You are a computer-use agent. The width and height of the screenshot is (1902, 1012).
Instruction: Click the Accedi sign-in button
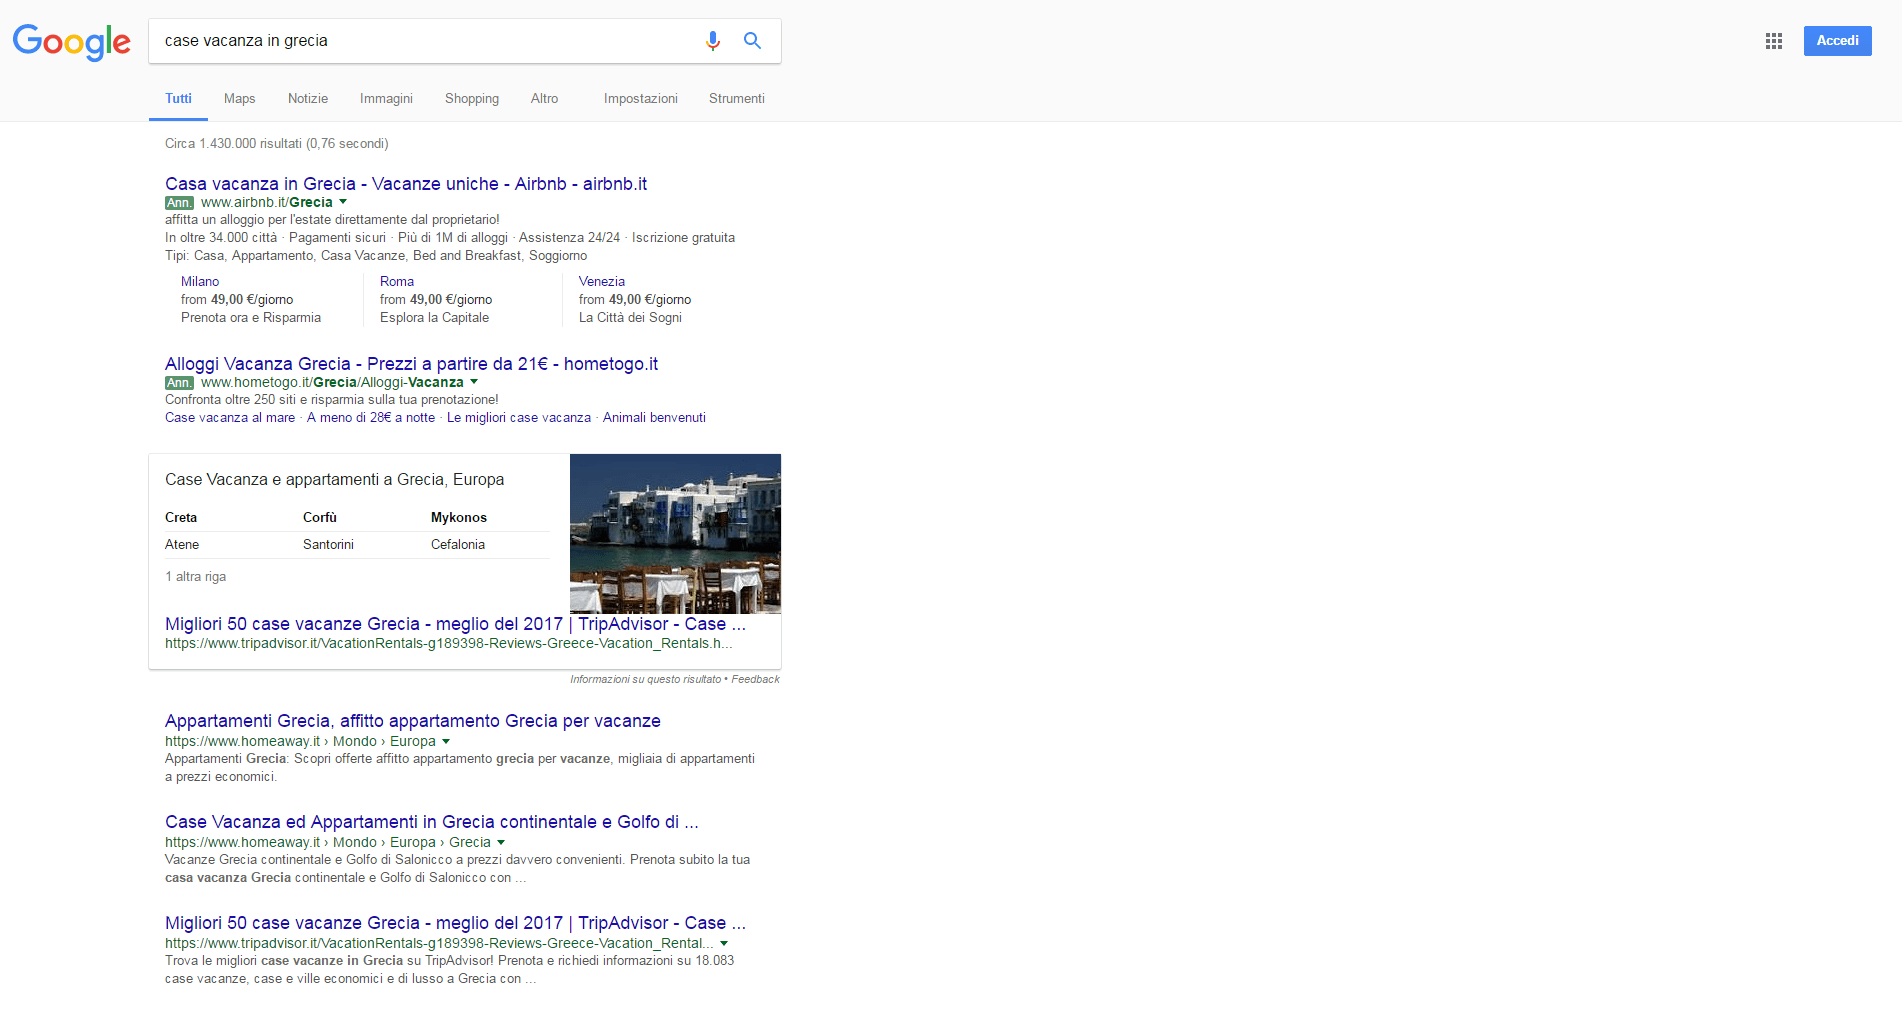tap(1837, 41)
